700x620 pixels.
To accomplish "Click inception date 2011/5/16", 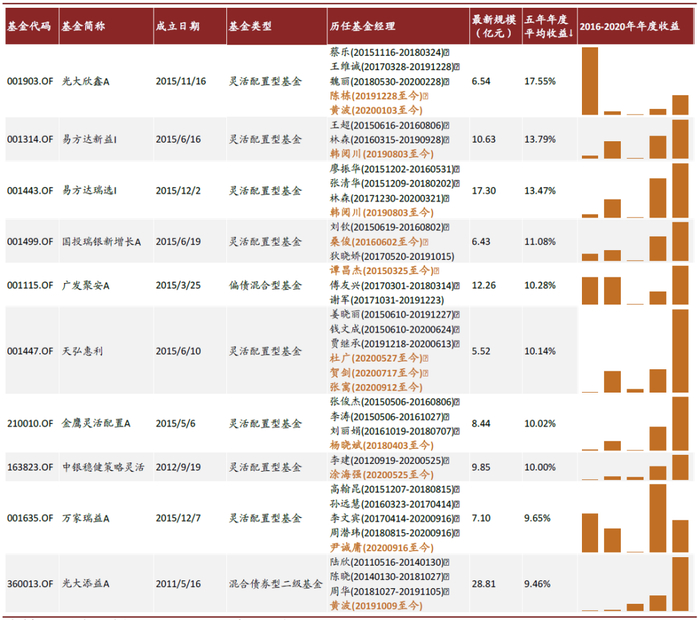I will (x=178, y=583).
